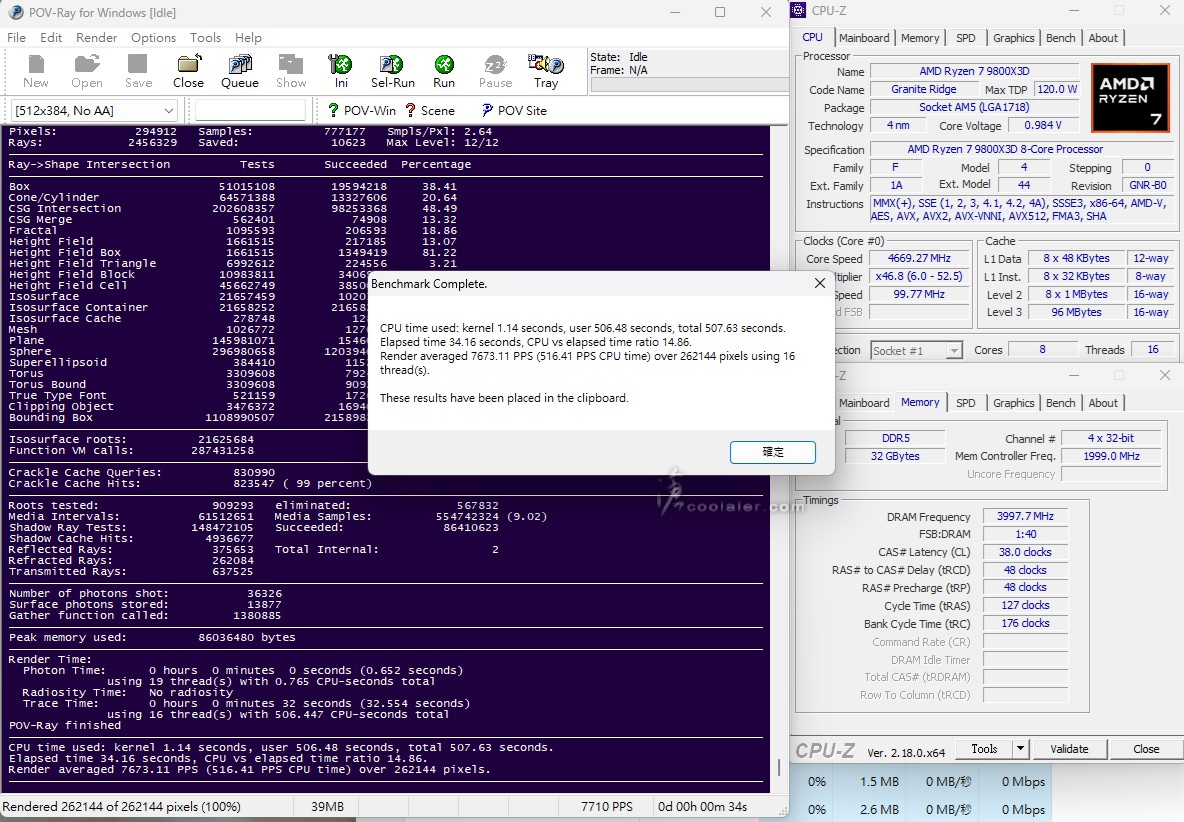The width and height of the screenshot is (1184, 822).
Task: Click the Validate button in CPU-Z
Action: pos(1069,749)
